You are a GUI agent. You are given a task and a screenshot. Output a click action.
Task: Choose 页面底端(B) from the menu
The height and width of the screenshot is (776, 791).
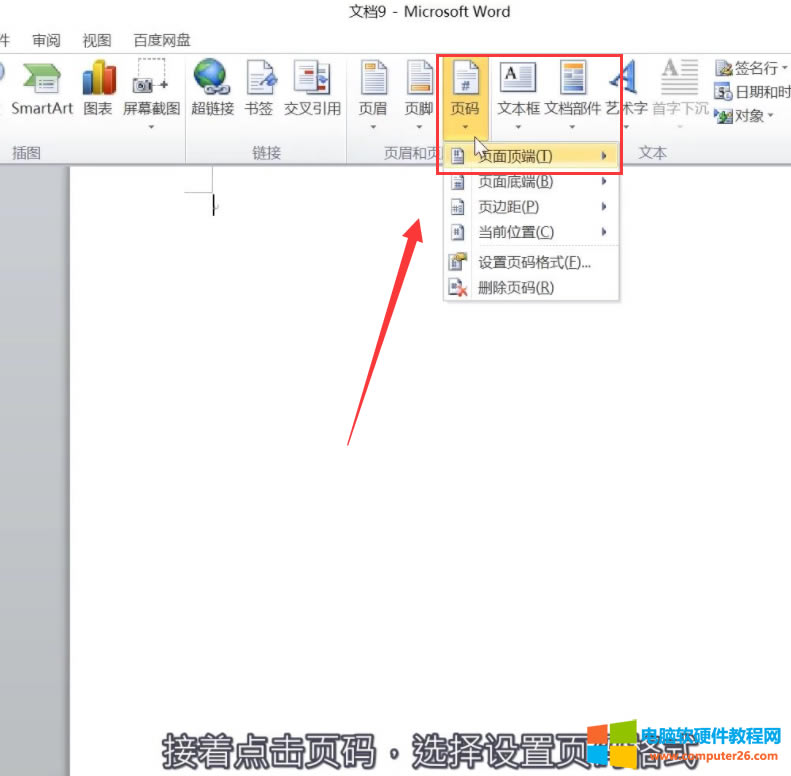tap(531, 181)
